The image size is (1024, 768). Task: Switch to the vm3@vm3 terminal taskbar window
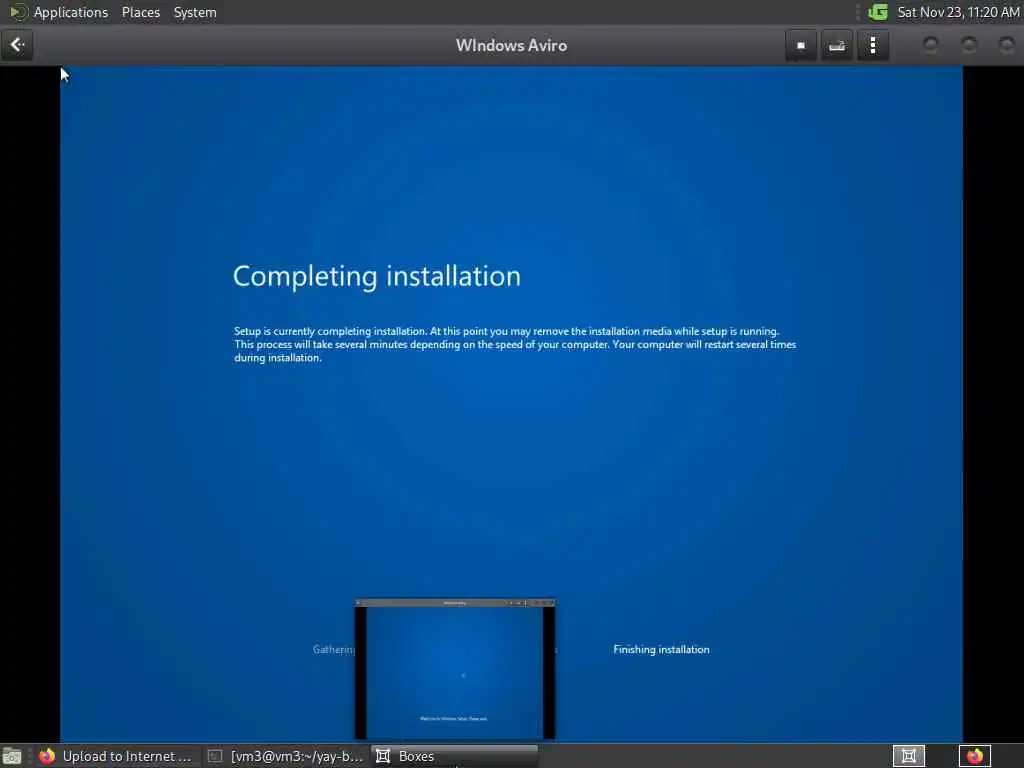pyautogui.click(x=285, y=756)
